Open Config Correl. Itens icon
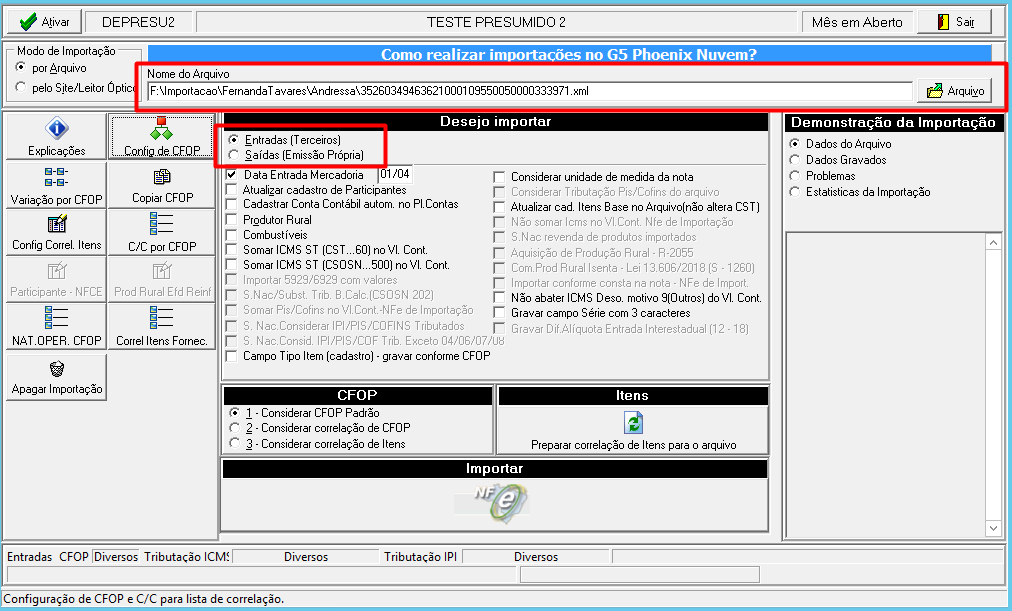The image size is (1012, 611). pos(56,224)
